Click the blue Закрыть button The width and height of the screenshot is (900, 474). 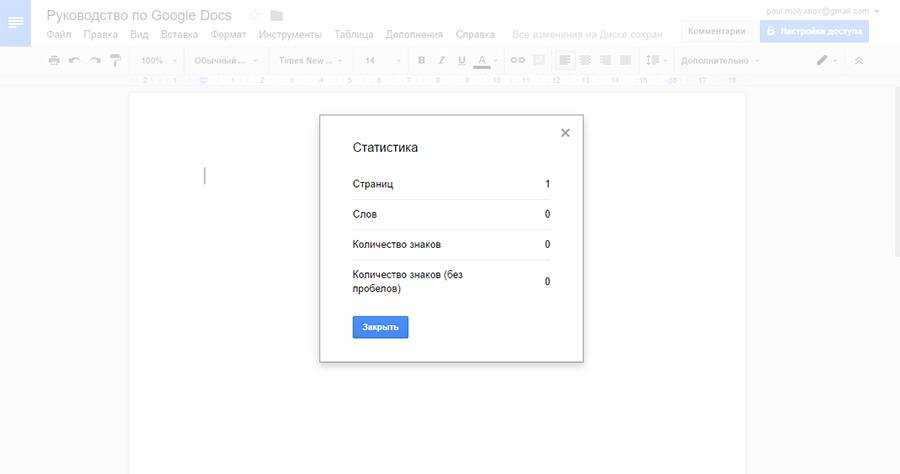pyautogui.click(x=380, y=327)
